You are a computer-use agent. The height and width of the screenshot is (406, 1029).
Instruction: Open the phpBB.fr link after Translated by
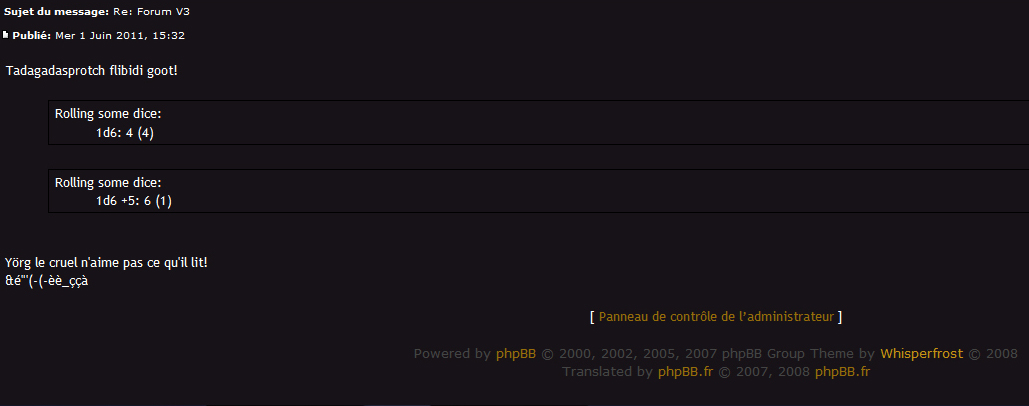tap(685, 372)
